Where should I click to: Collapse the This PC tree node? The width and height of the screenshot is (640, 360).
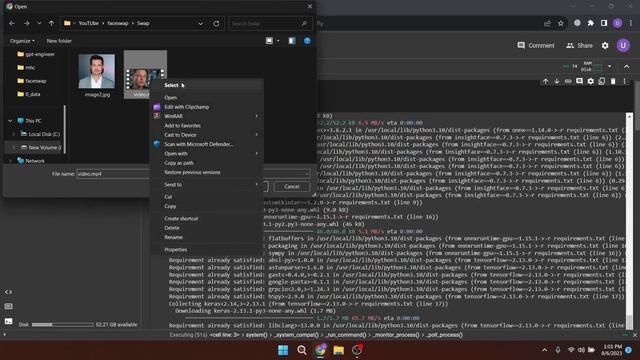click(x=10, y=121)
